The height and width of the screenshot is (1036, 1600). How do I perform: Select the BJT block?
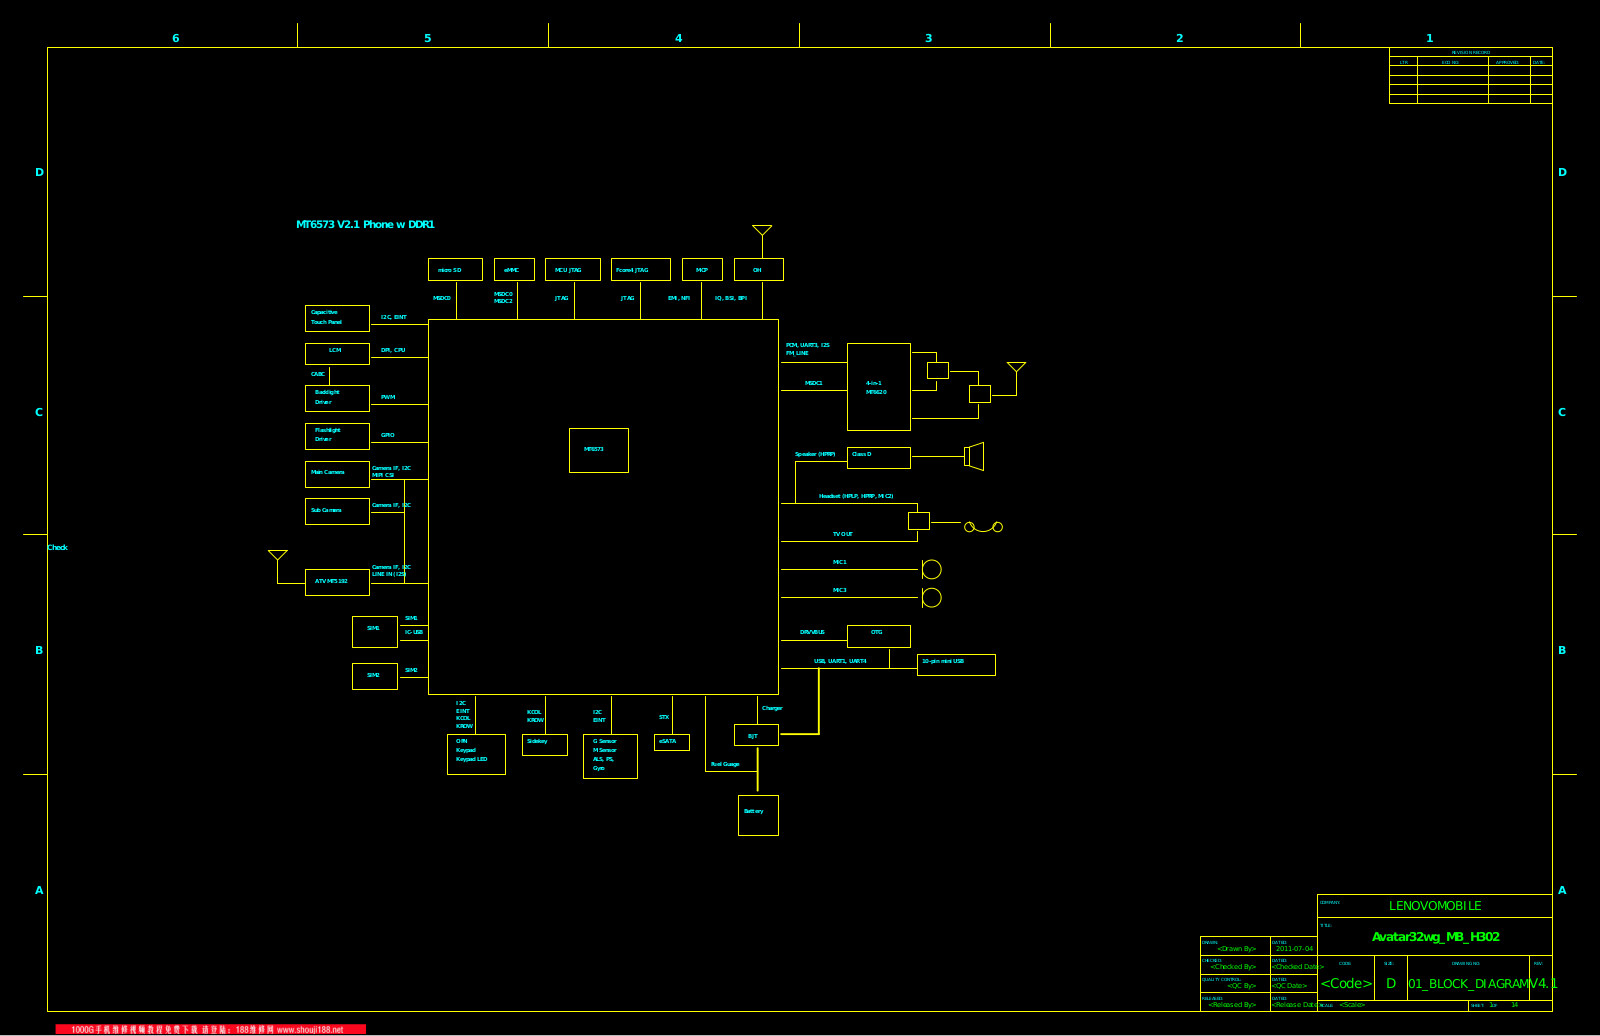756,735
